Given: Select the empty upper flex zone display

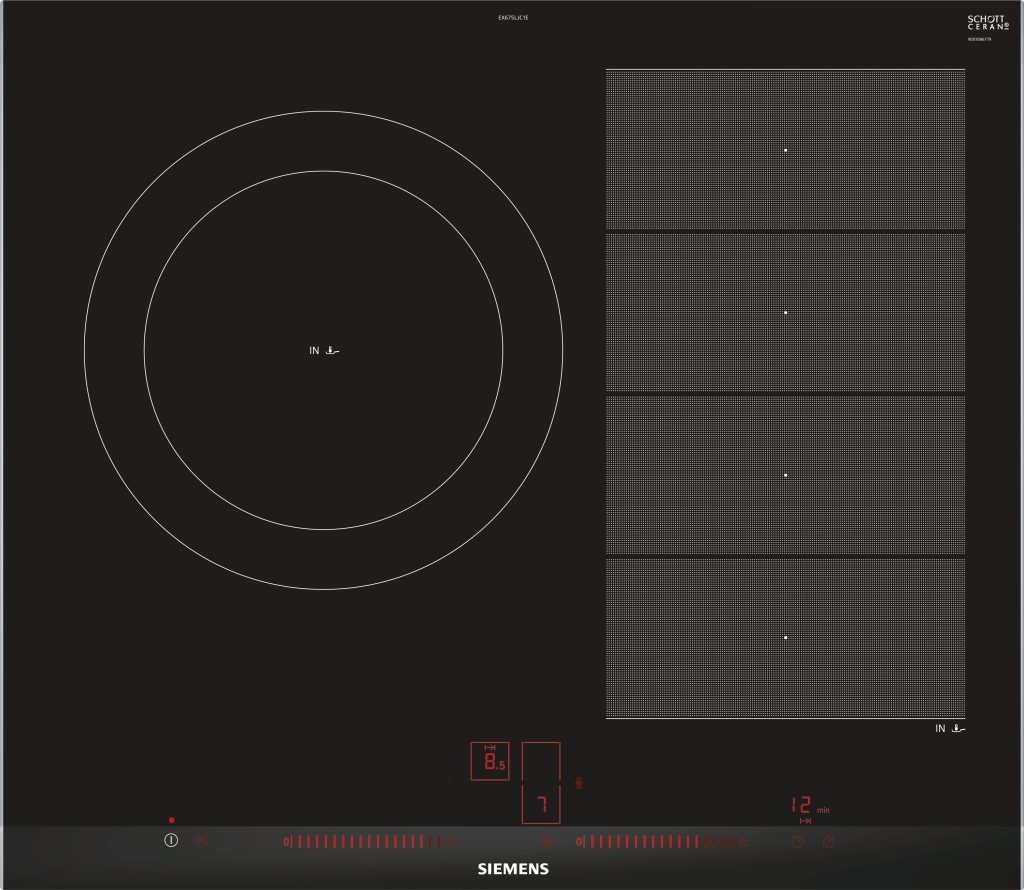Looking at the screenshot, I should point(541,761).
